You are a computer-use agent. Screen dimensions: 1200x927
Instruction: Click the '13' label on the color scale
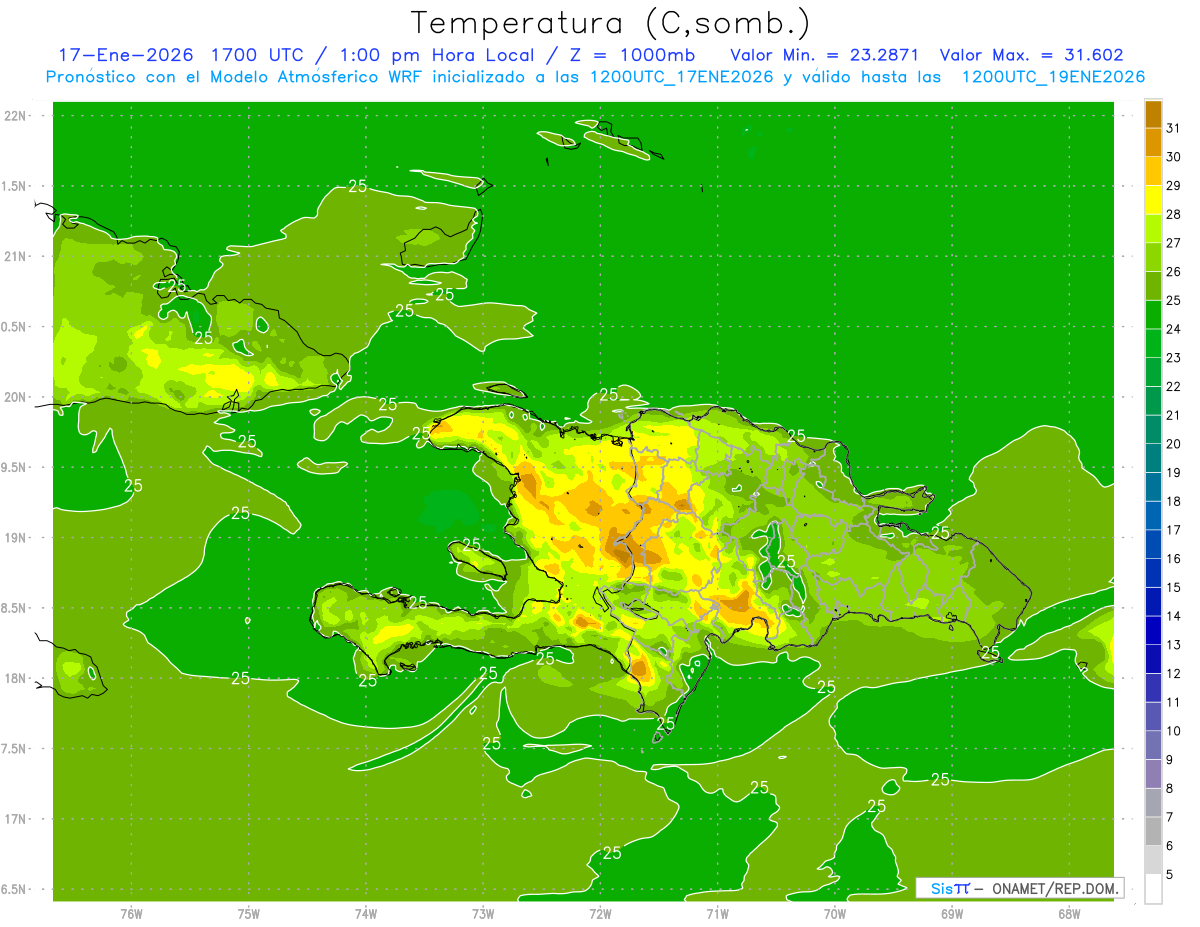(1174, 645)
